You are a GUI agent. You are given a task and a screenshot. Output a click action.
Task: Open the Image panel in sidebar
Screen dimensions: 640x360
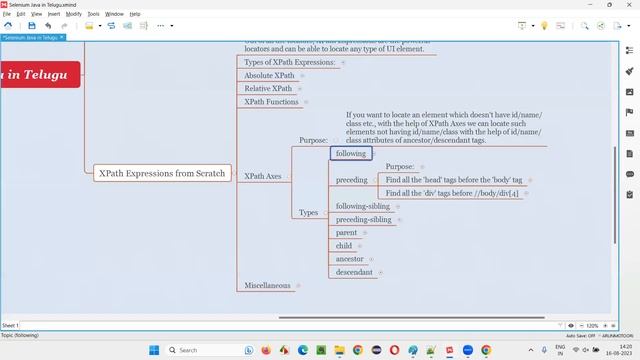tap(629, 92)
